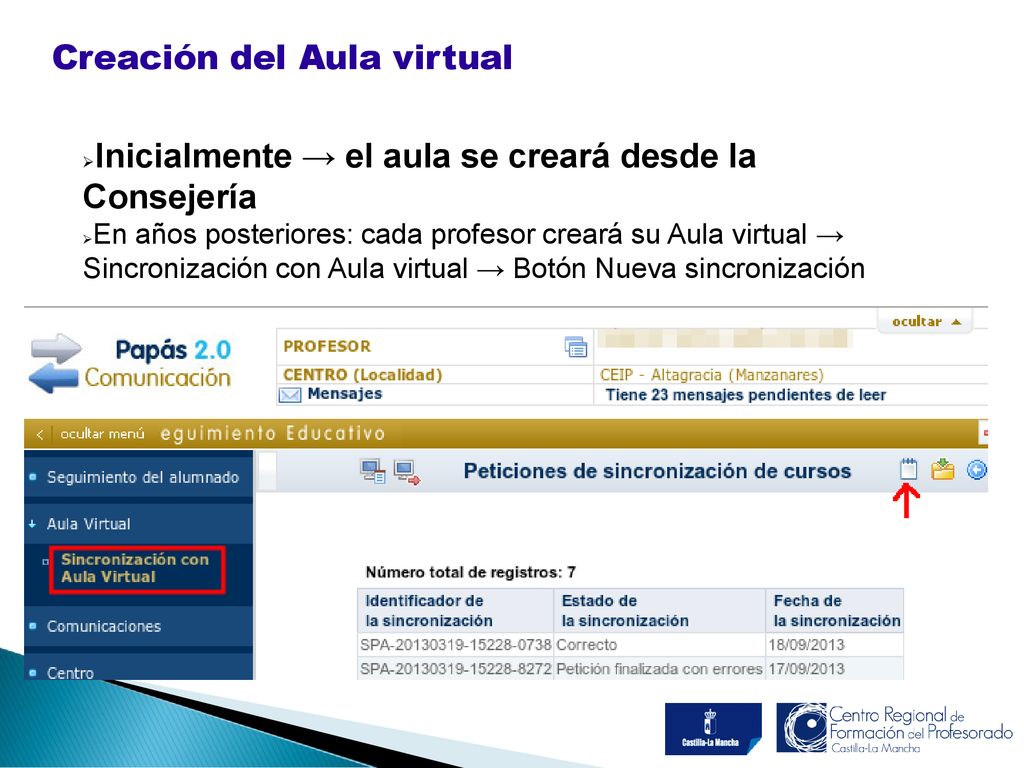Click 'Tiene 23 mensajes pendientes de leer'

[x=745, y=395]
